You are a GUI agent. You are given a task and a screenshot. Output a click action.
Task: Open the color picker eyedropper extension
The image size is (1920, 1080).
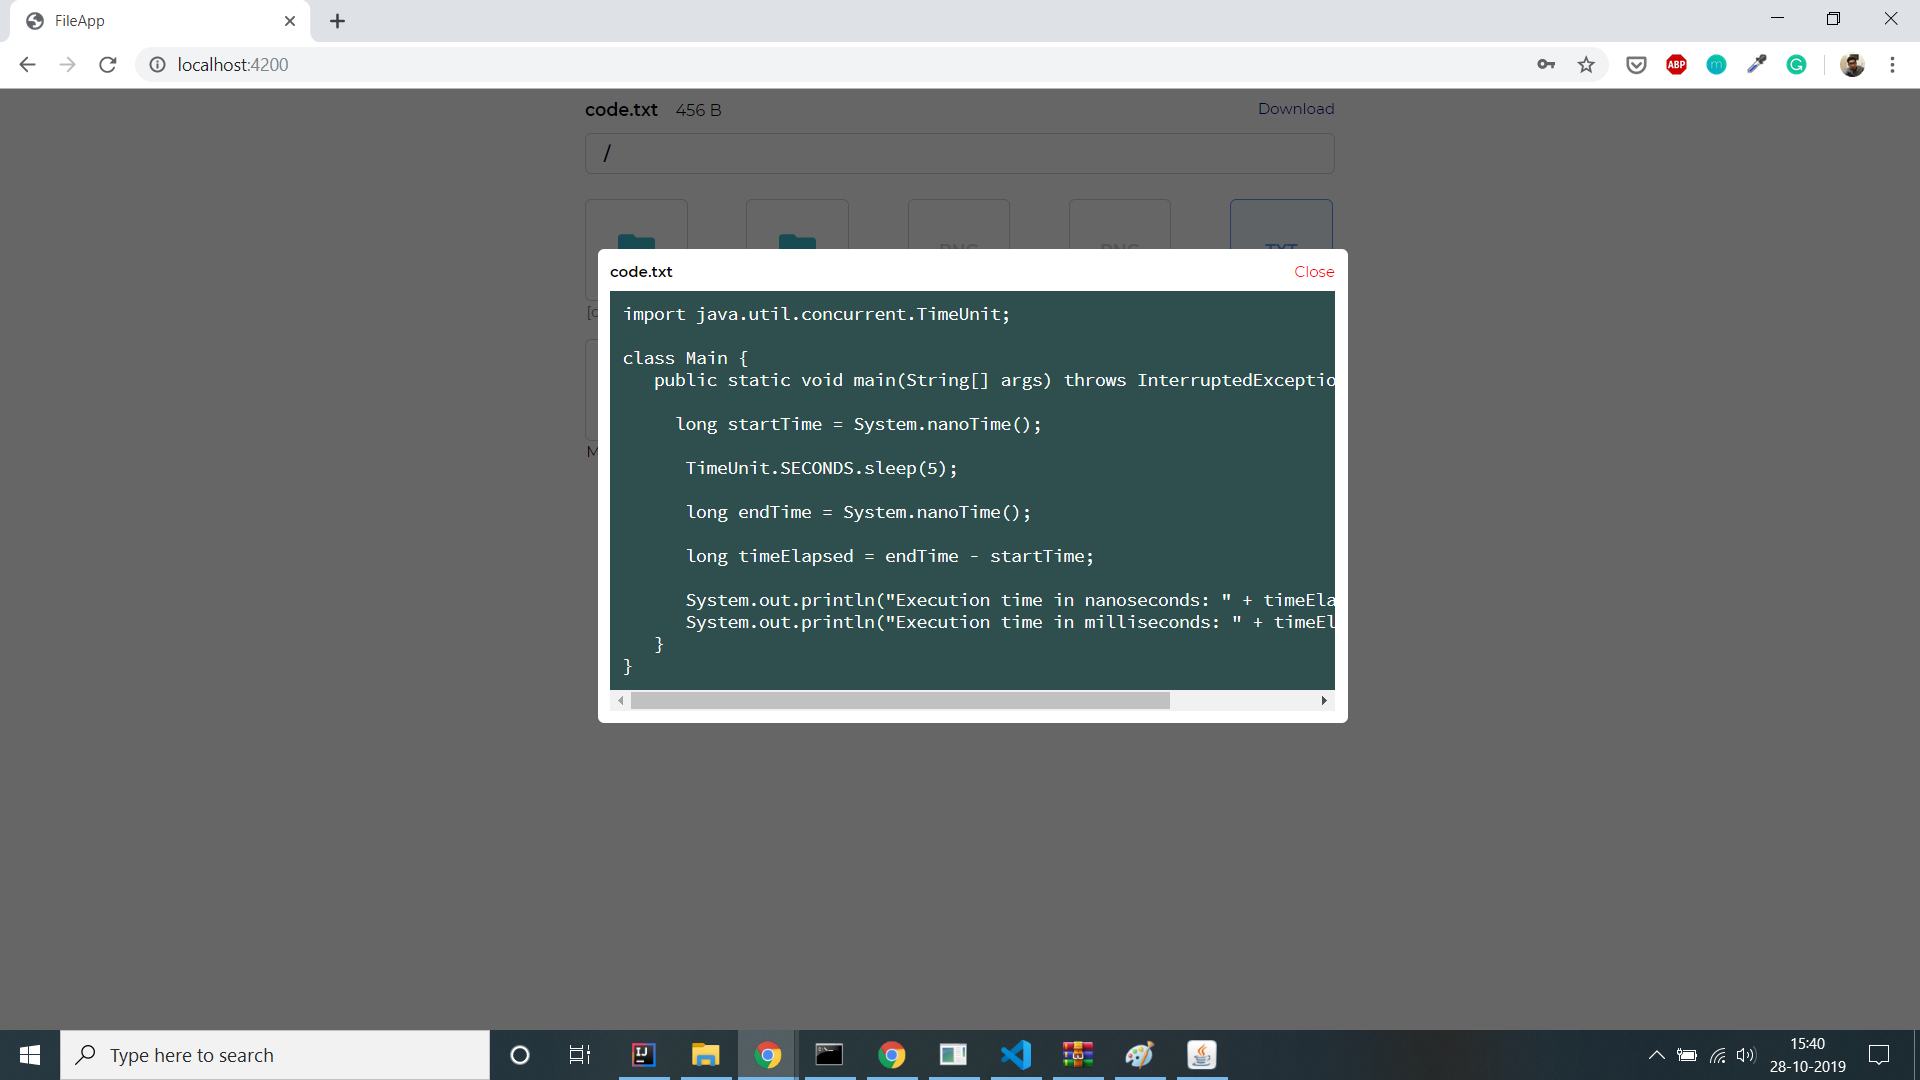(1756, 65)
